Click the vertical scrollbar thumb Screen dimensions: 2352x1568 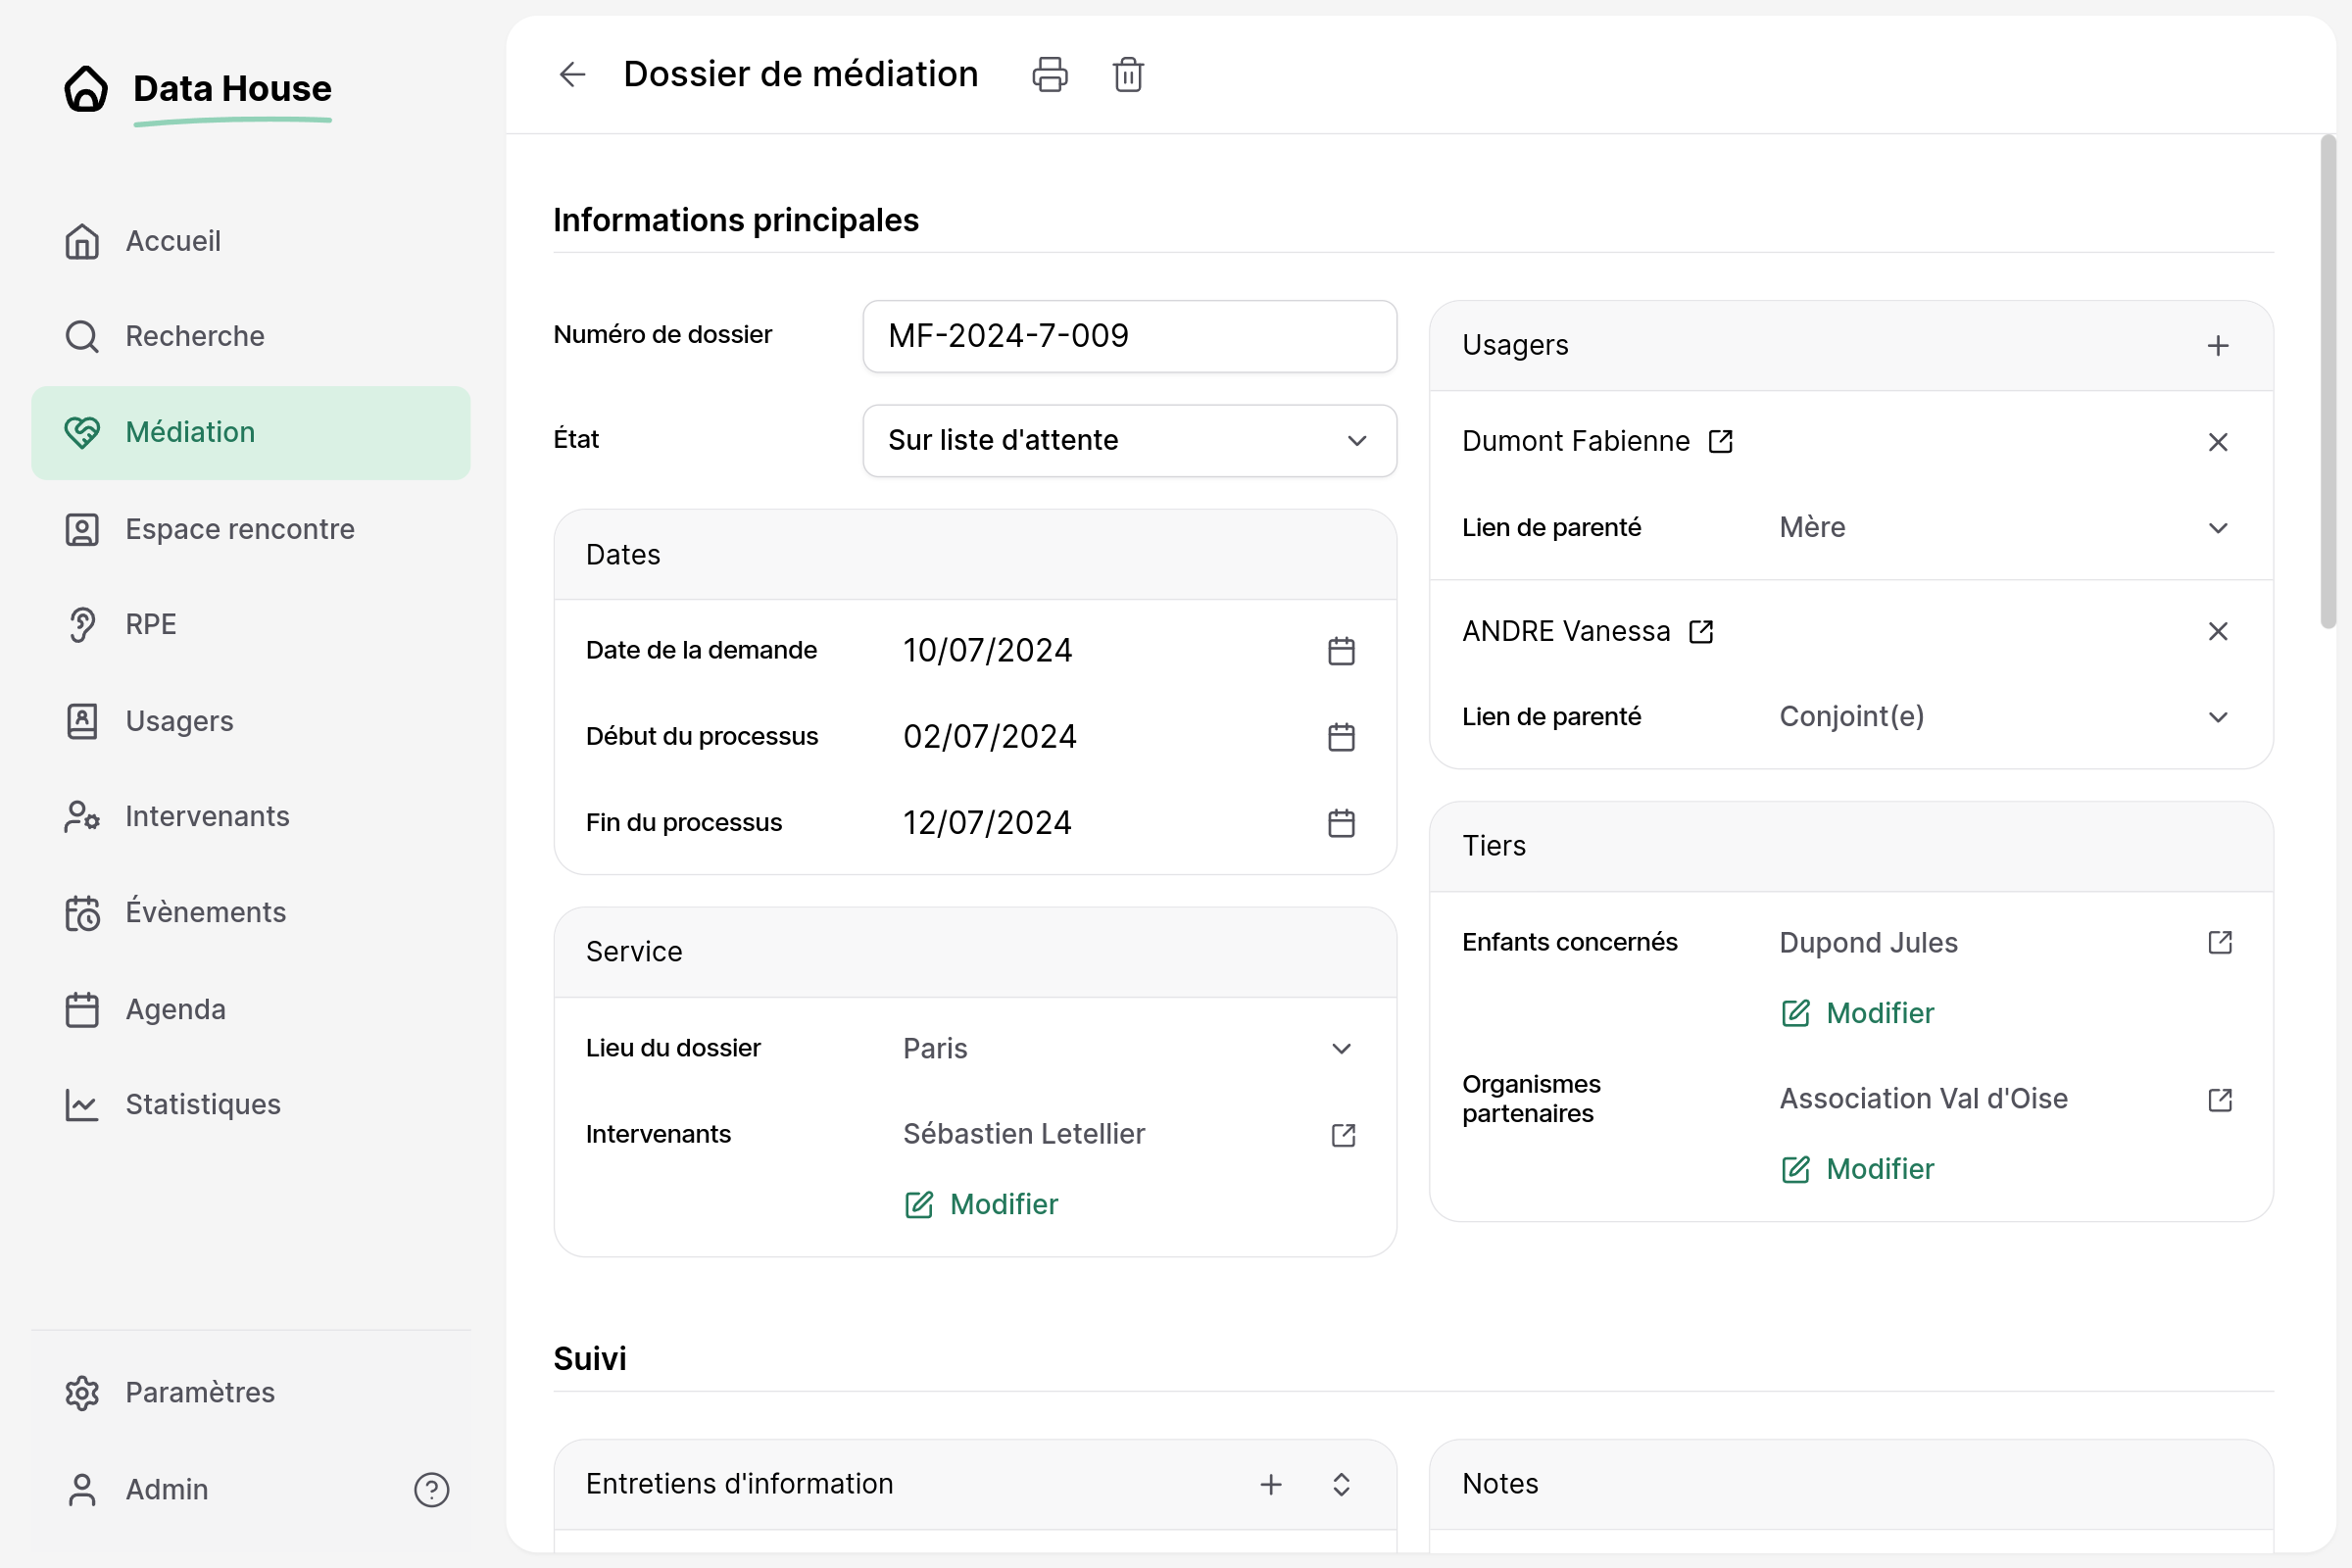2328,382
